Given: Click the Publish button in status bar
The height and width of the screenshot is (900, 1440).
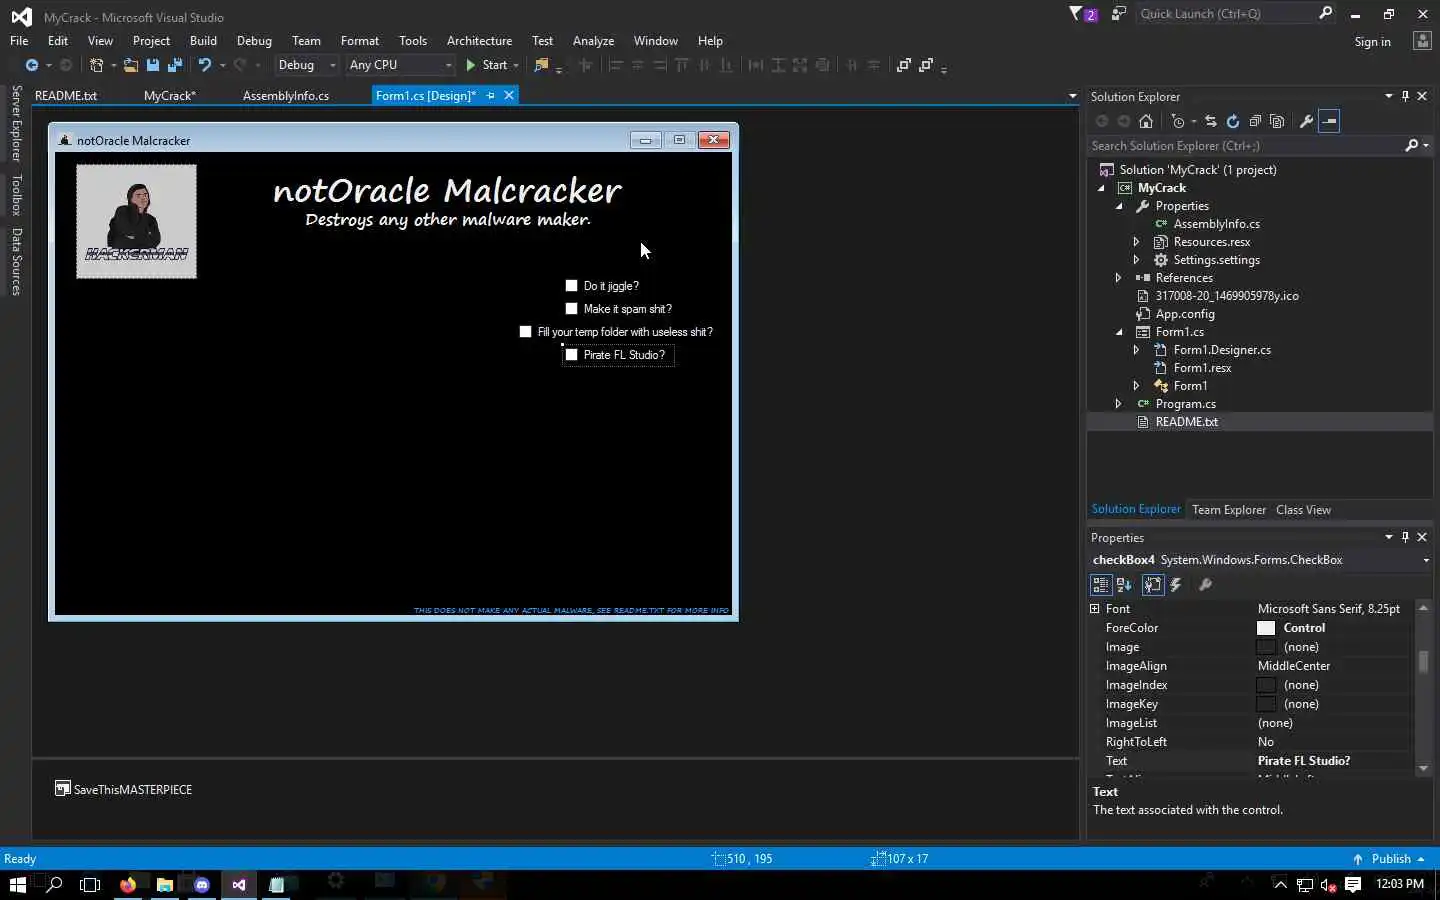Looking at the screenshot, I should (1389, 859).
